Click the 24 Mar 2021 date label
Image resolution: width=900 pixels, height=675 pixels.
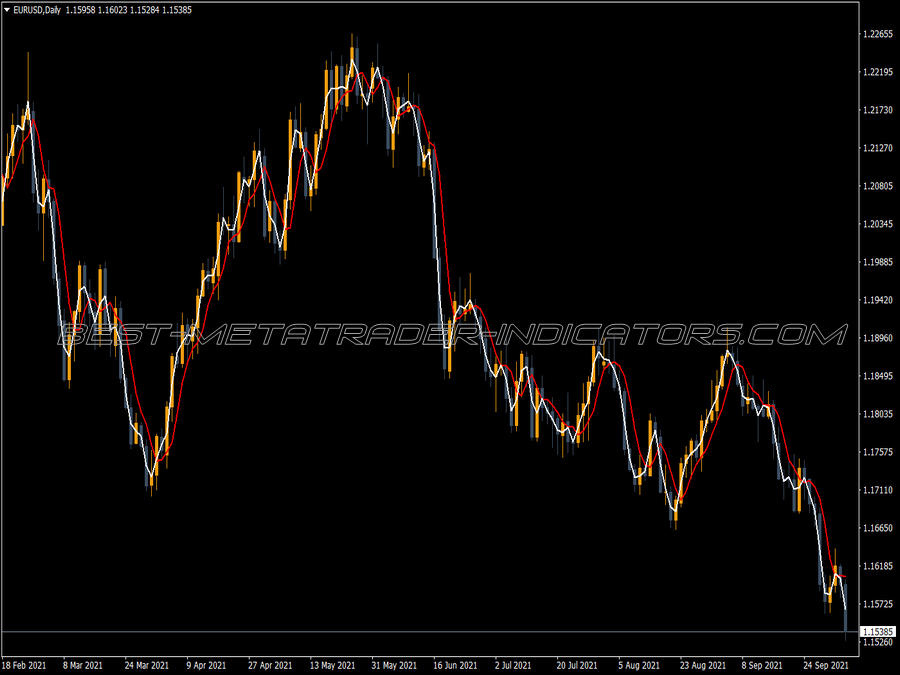[147, 666]
